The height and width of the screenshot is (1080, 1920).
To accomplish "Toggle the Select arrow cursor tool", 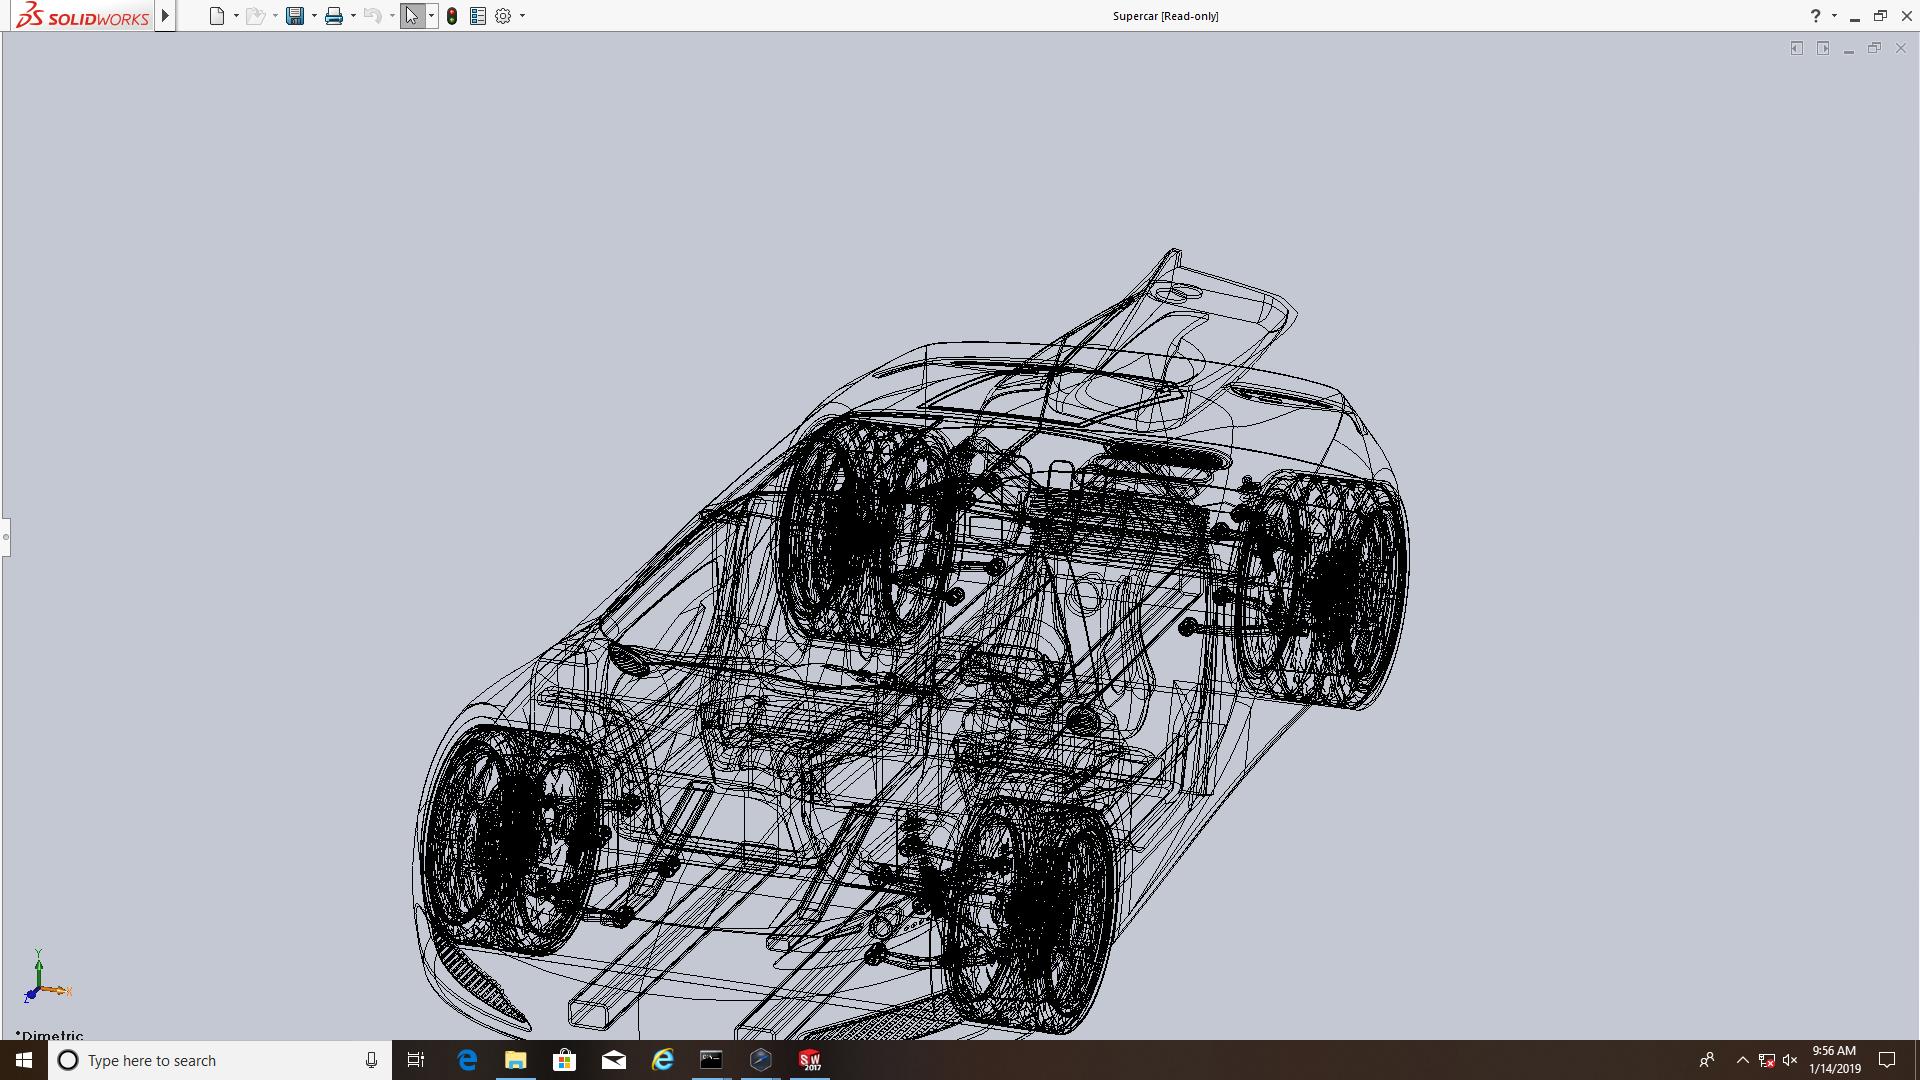I will 412,16.
